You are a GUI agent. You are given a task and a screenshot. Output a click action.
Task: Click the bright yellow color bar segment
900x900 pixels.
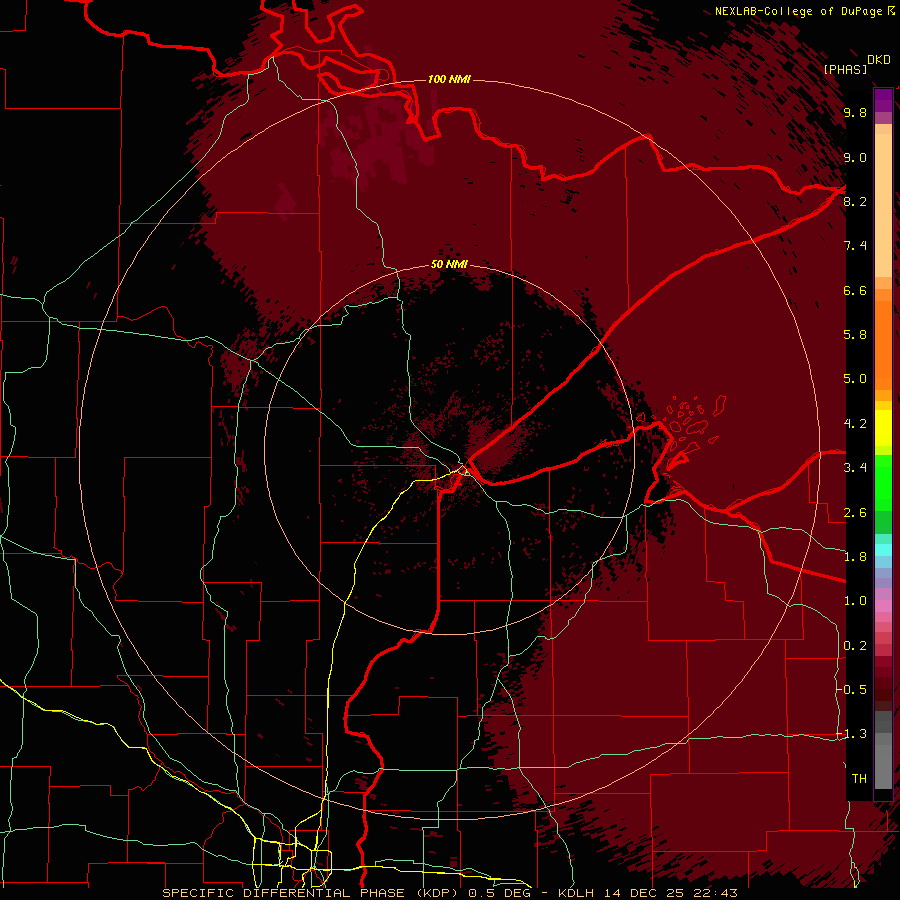[883, 428]
